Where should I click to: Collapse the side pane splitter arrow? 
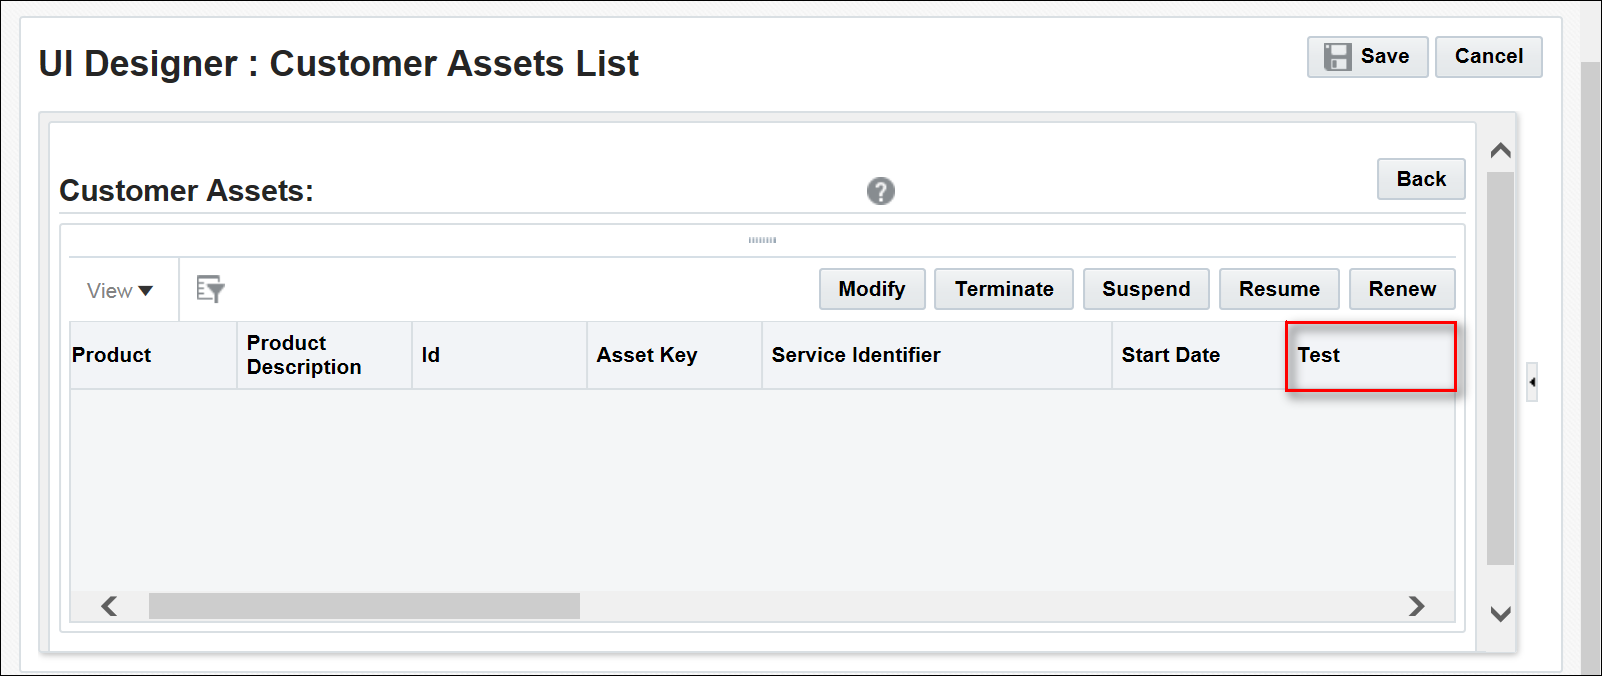coord(1532,382)
